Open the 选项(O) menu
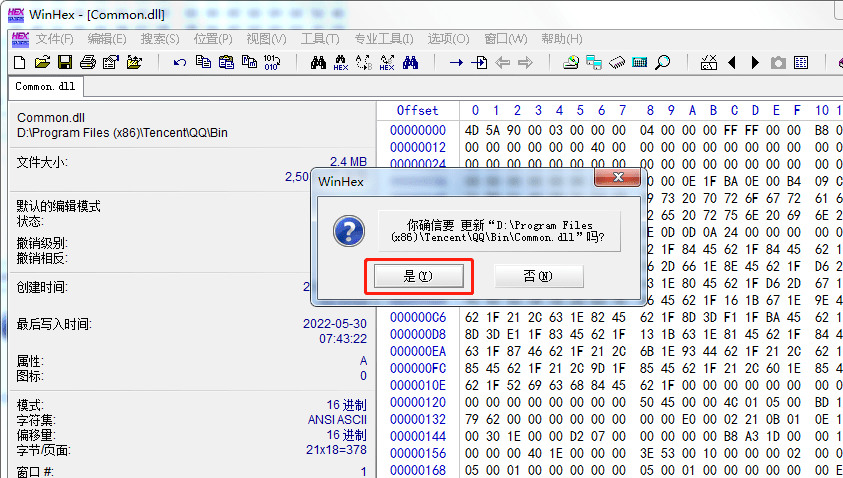This screenshot has height=478, width=843. pos(448,39)
